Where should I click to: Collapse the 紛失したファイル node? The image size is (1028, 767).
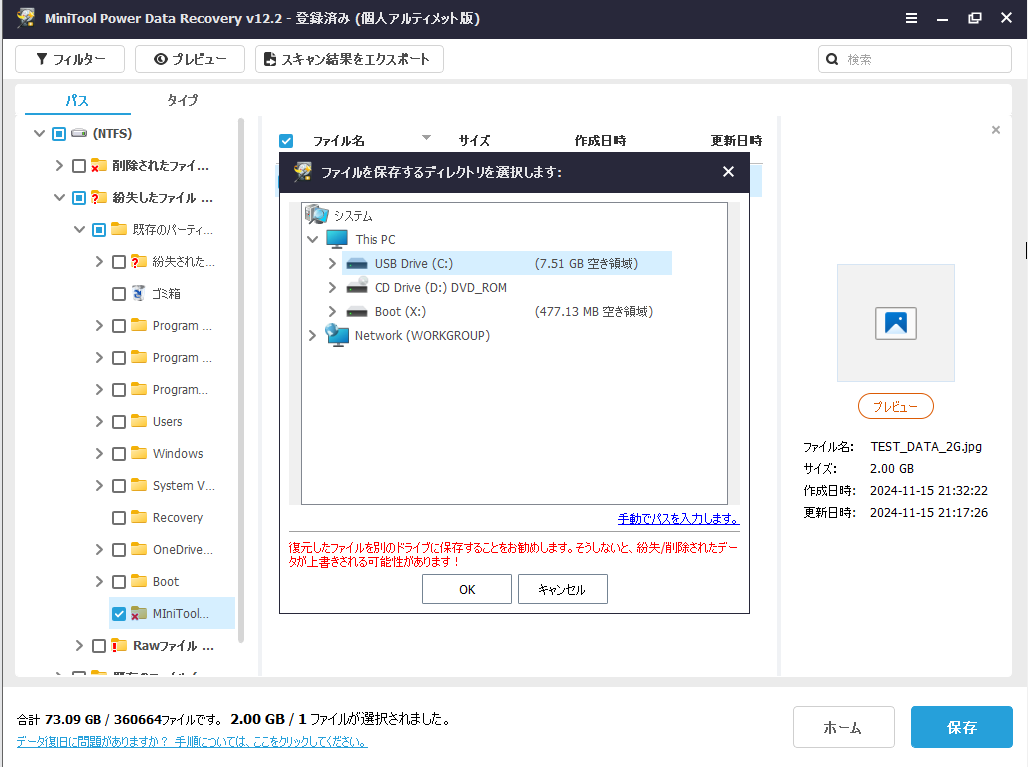coord(59,198)
